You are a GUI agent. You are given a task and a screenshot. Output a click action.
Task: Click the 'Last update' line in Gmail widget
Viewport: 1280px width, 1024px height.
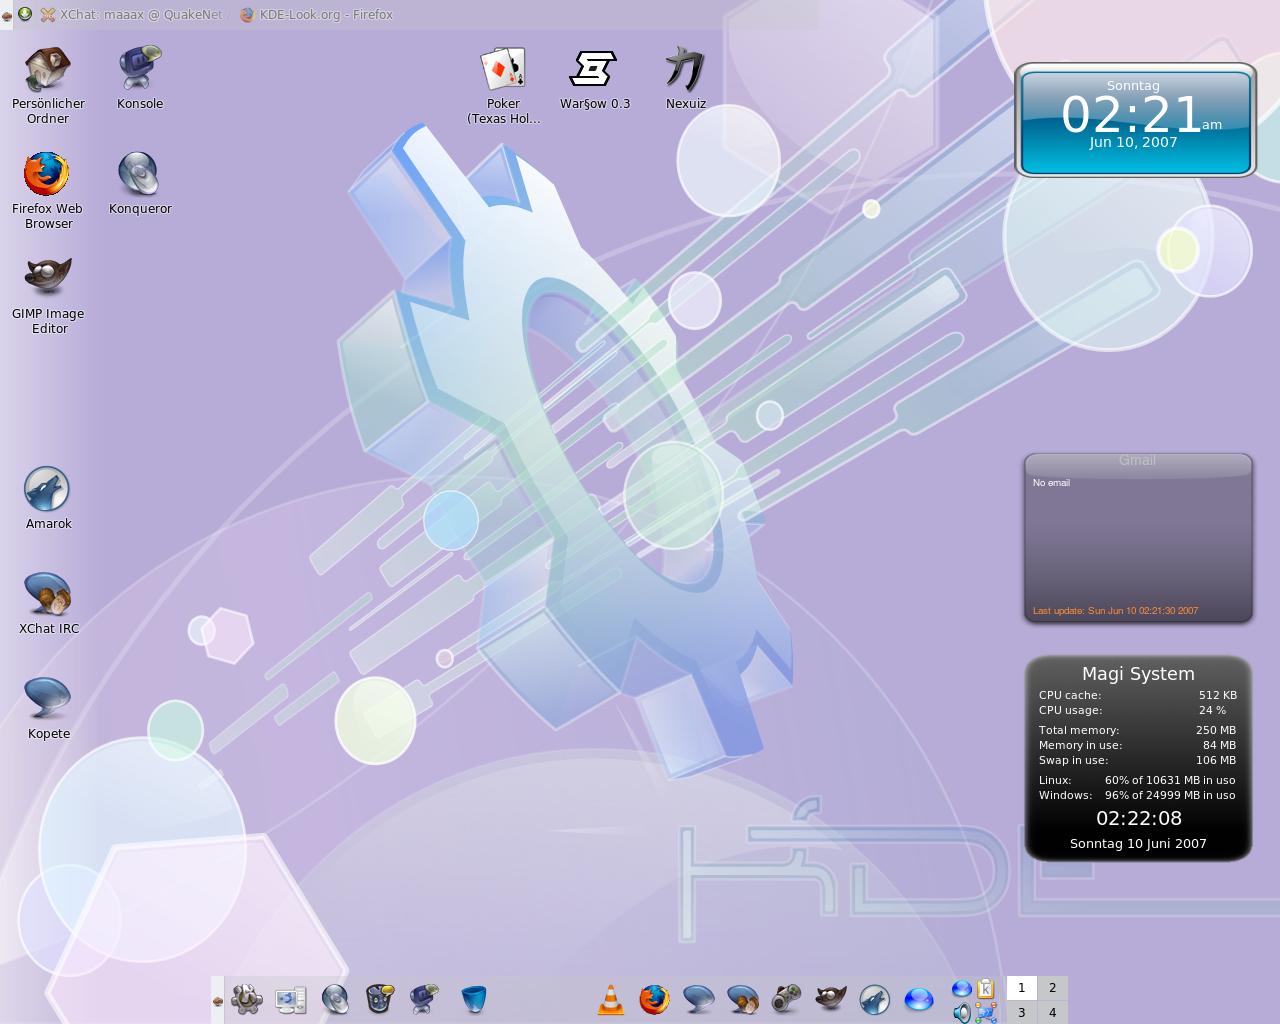point(1115,610)
